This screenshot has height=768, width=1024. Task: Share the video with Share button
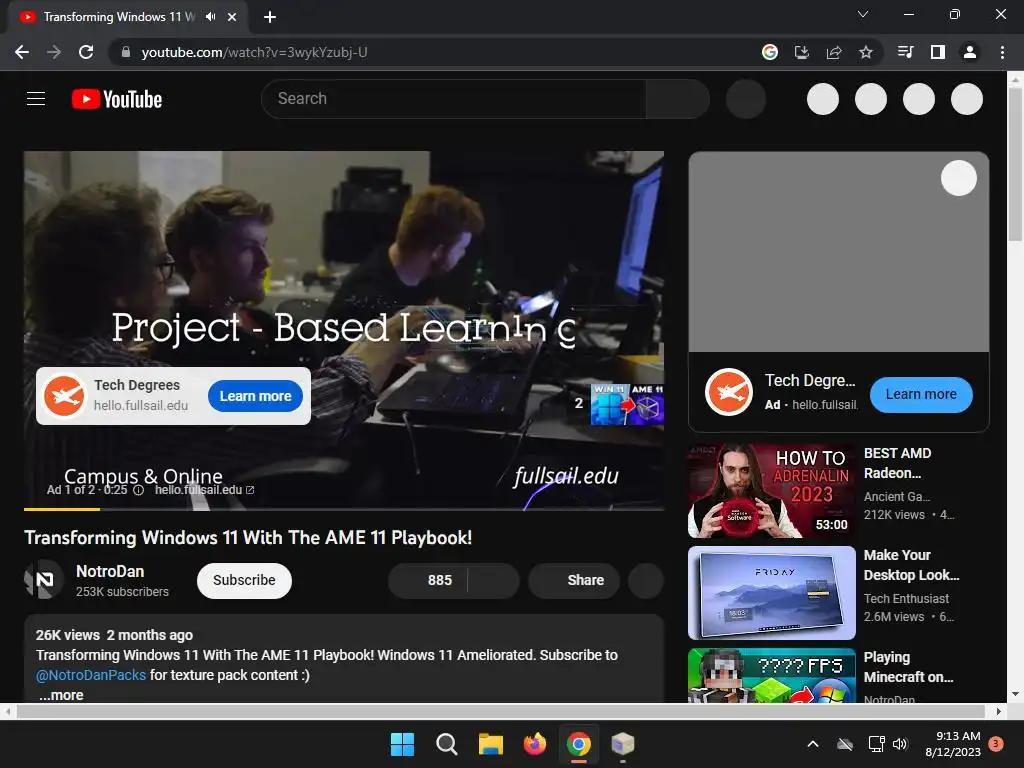[x=574, y=580]
